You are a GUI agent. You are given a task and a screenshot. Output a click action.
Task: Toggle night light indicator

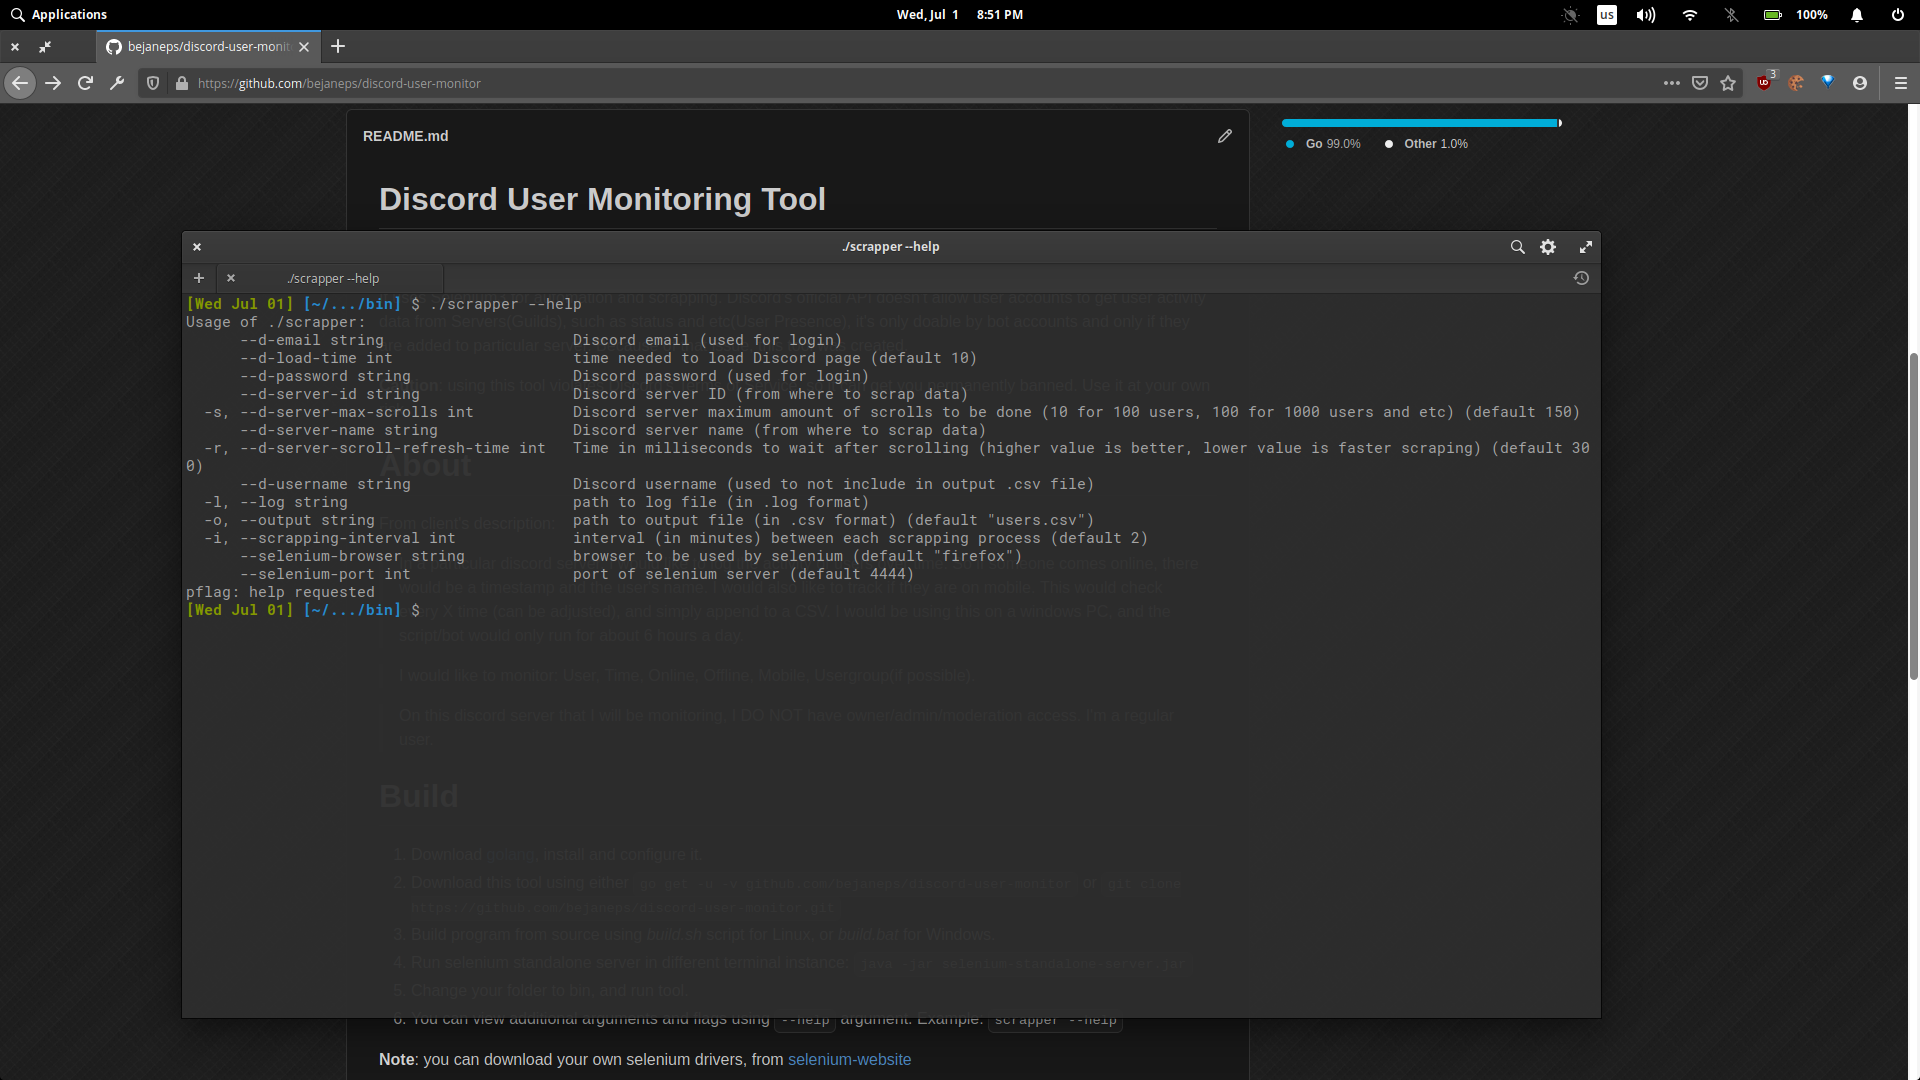click(x=1570, y=15)
